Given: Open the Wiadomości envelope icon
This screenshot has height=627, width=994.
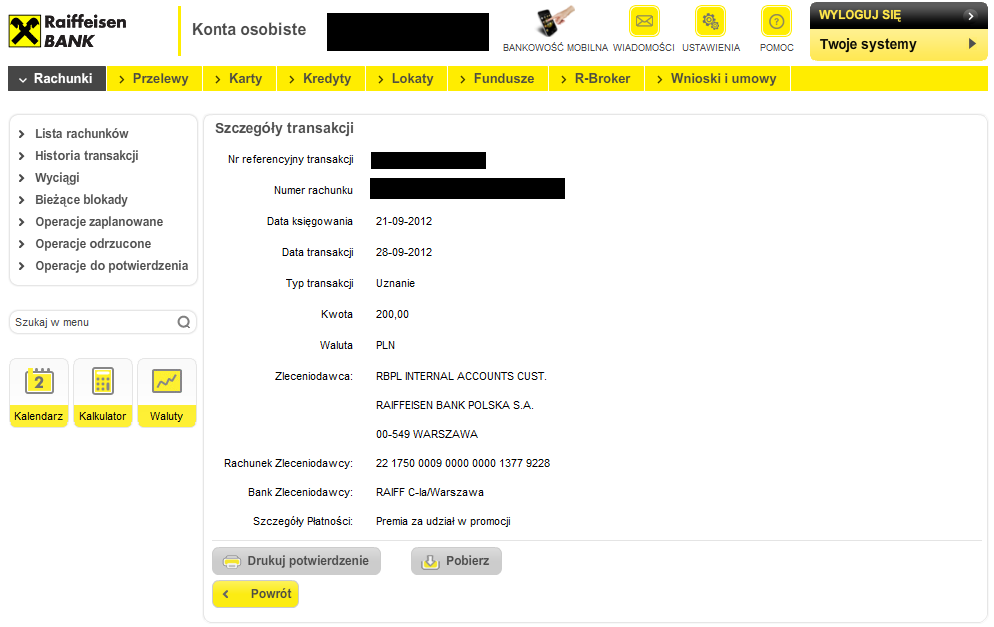Looking at the screenshot, I should tap(644, 22).
